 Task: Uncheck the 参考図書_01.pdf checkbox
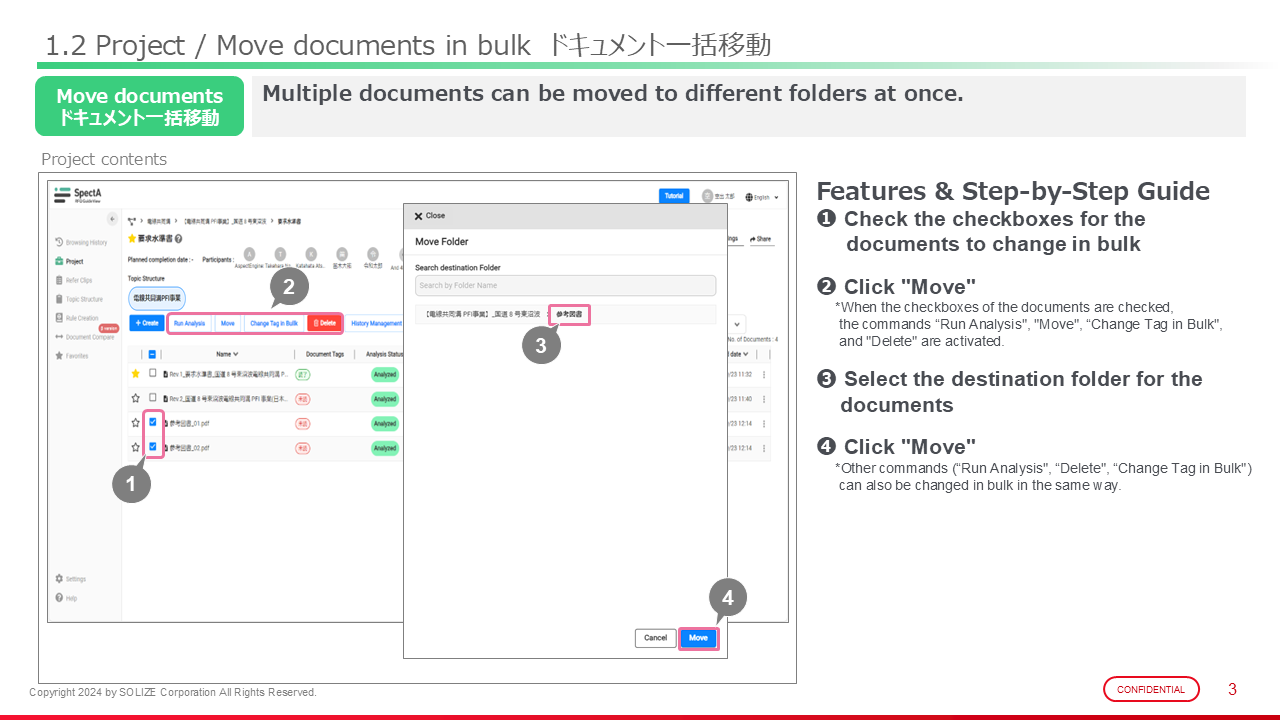point(153,422)
